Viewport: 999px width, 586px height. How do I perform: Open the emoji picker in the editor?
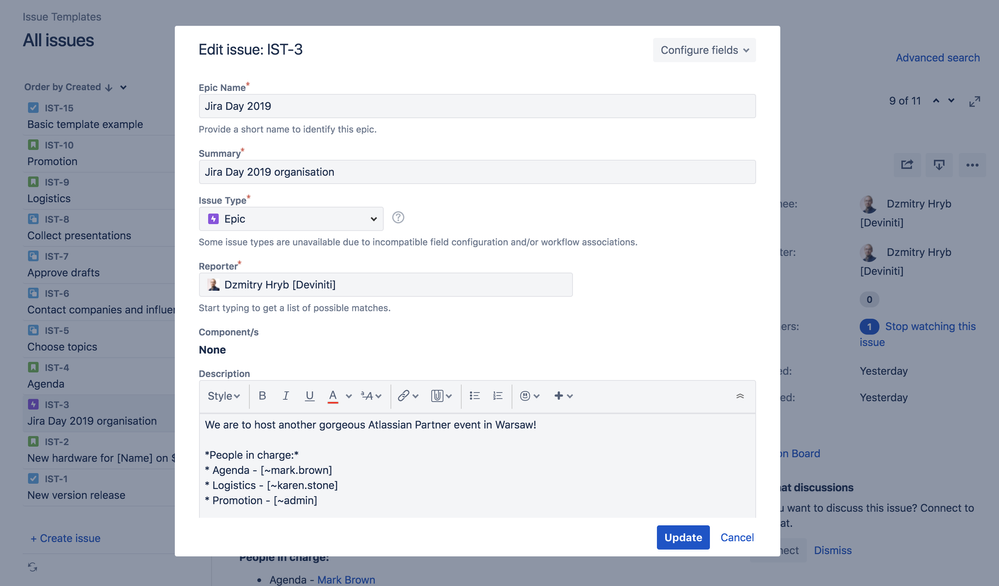tap(527, 395)
